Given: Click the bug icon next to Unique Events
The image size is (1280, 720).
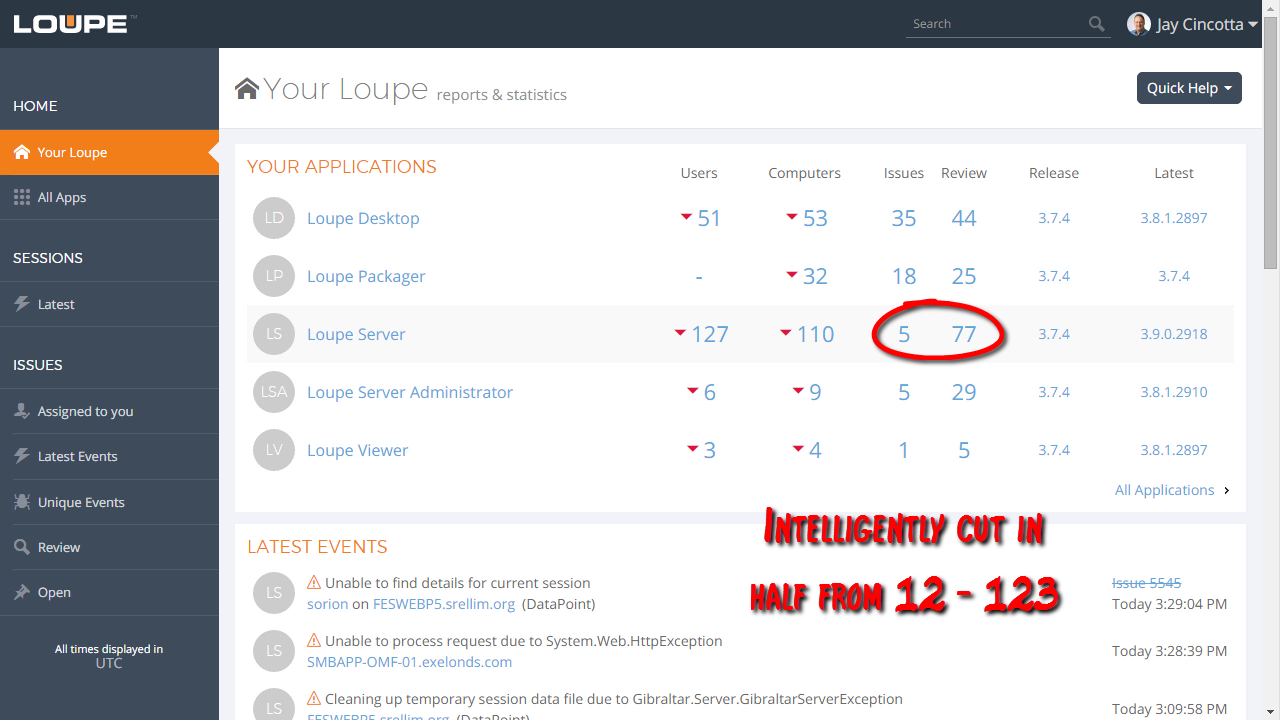Looking at the screenshot, I should (x=21, y=502).
